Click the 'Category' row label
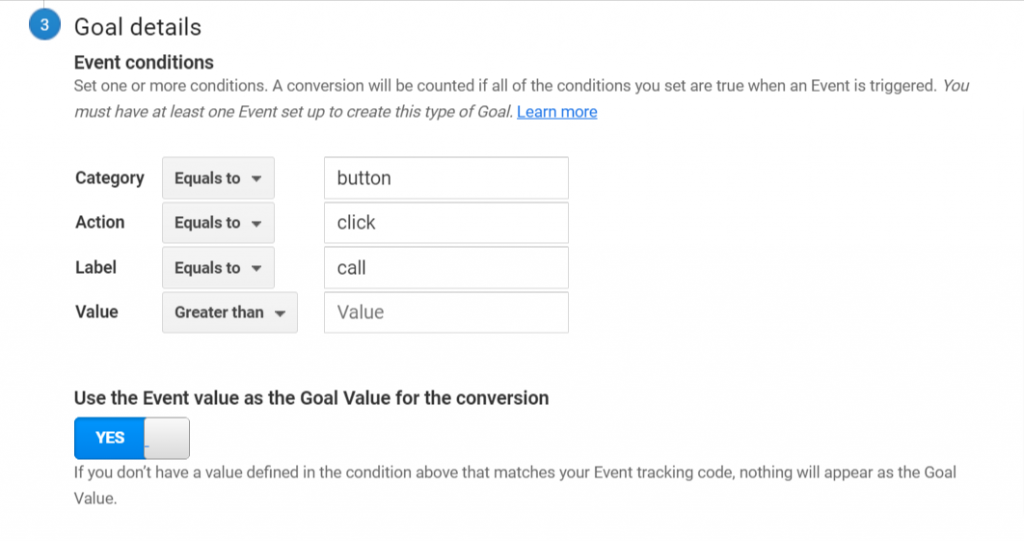Image resolution: width=1024 pixels, height=541 pixels. [110, 178]
